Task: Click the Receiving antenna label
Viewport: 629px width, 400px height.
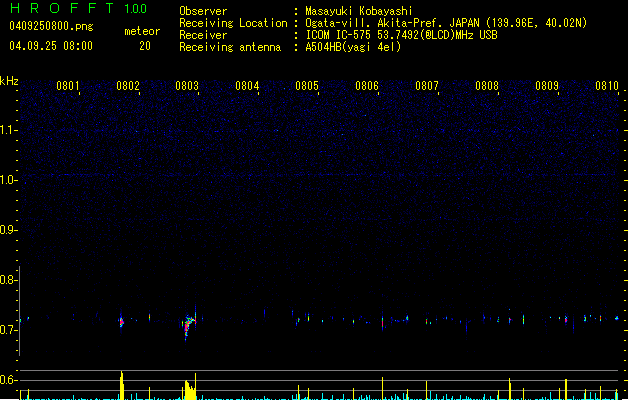Action: (230, 47)
